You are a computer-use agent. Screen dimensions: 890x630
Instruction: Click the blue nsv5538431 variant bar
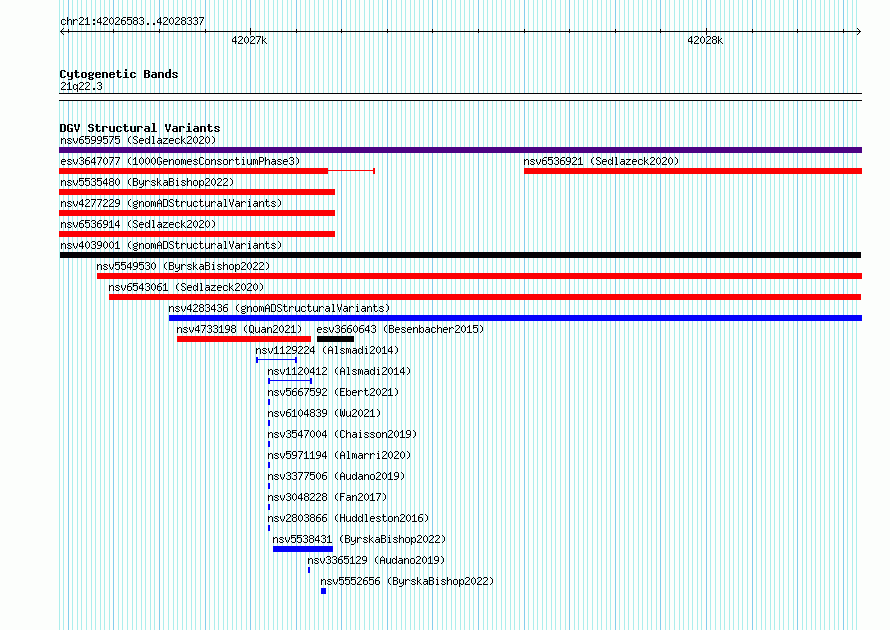(303, 549)
